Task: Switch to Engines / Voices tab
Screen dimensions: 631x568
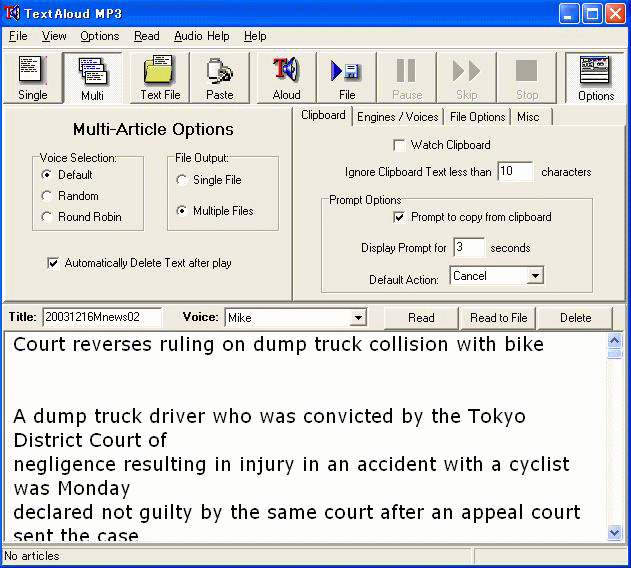Action: coord(398,117)
